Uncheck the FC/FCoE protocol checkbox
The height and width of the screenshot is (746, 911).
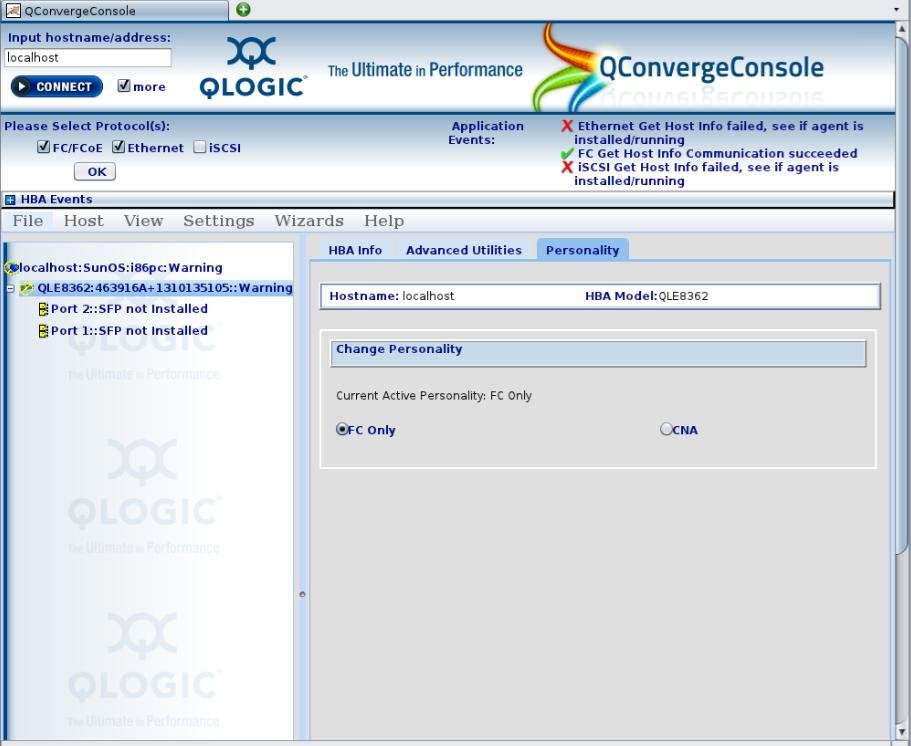click(x=43, y=147)
